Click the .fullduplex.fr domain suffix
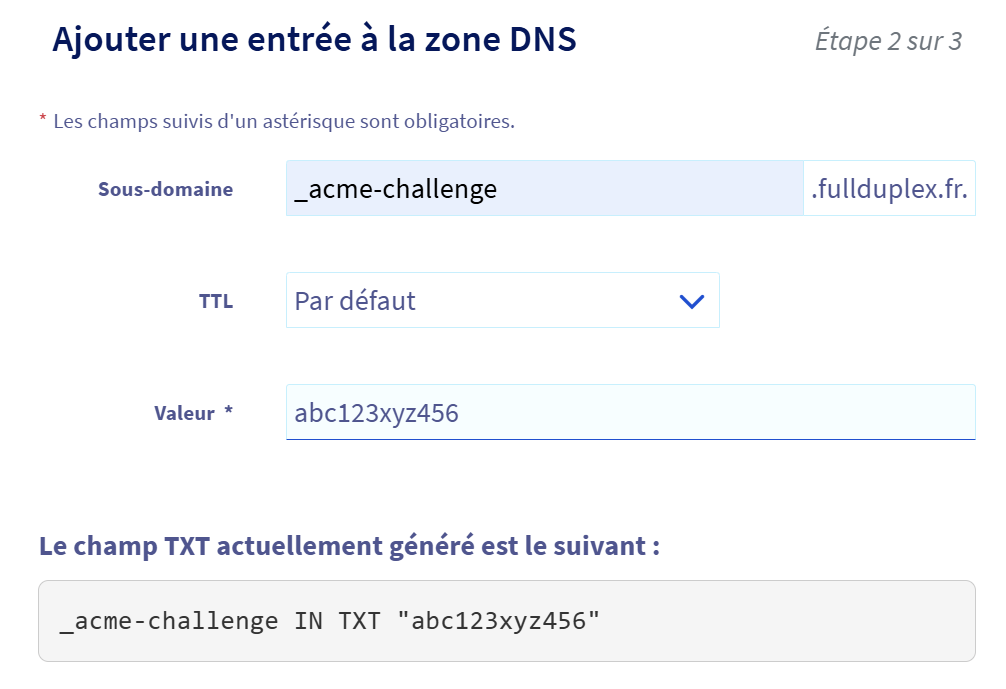This screenshot has width=1006, height=689. 889,188
